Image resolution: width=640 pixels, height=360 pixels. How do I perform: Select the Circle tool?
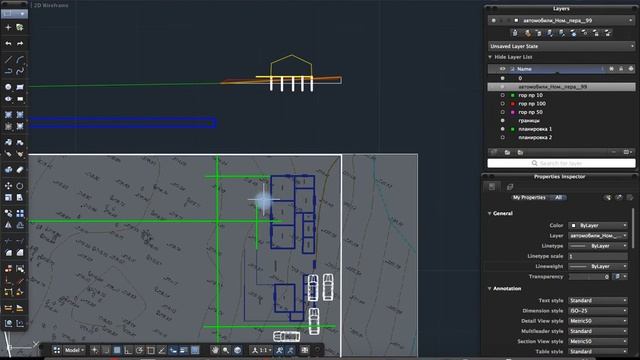[8, 87]
